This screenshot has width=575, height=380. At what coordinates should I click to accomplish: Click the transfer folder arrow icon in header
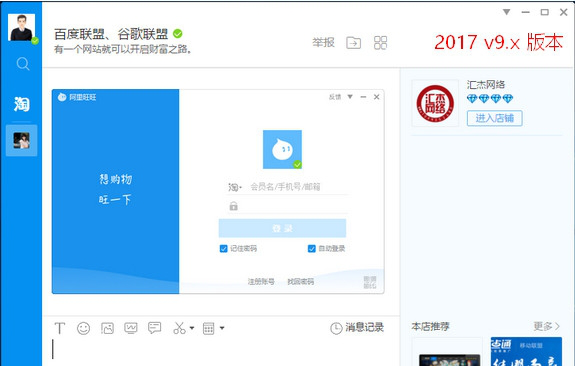click(x=354, y=43)
